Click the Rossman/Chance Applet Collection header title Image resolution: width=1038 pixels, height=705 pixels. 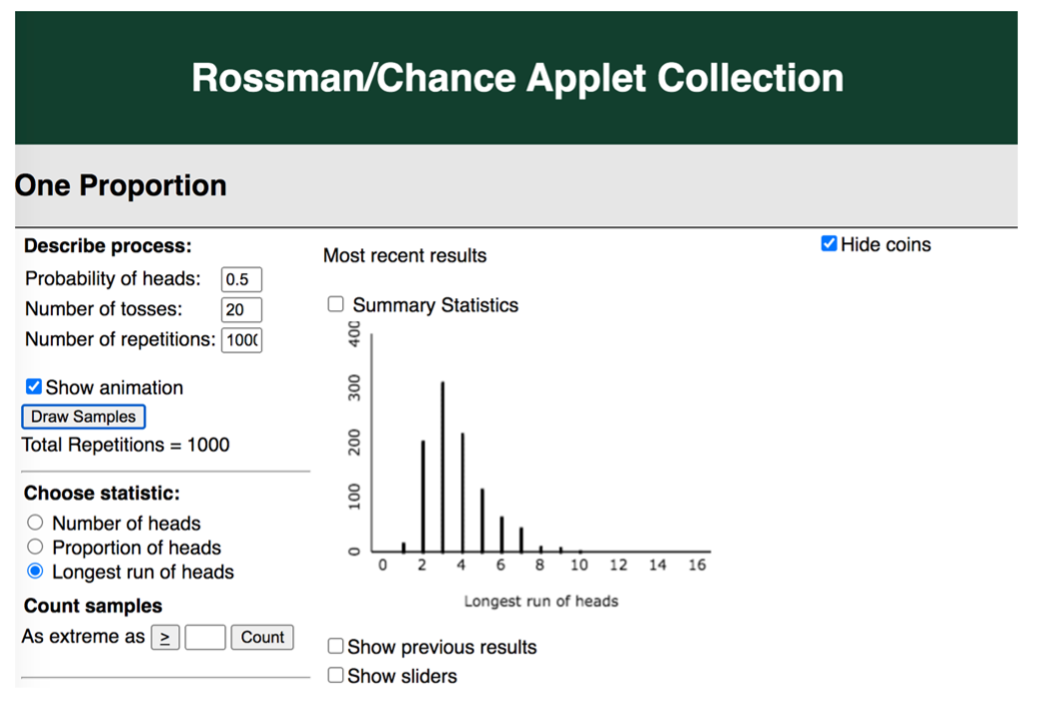[517, 78]
